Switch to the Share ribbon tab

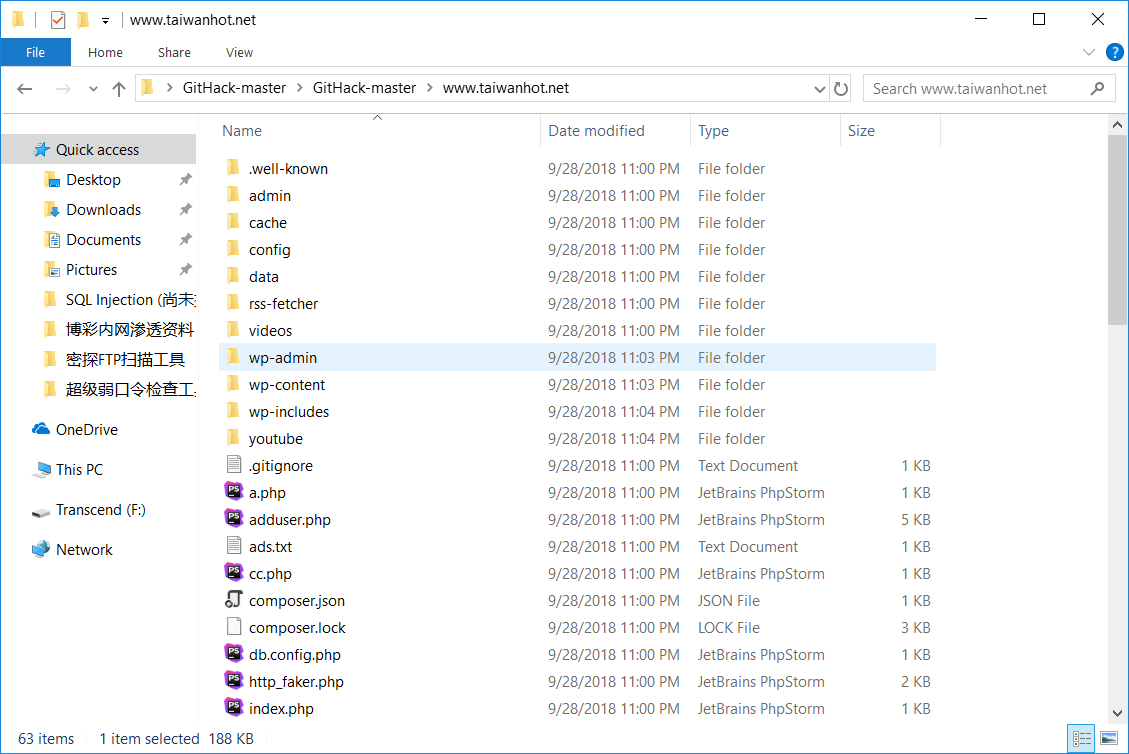pyautogui.click(x=174, y=53)
